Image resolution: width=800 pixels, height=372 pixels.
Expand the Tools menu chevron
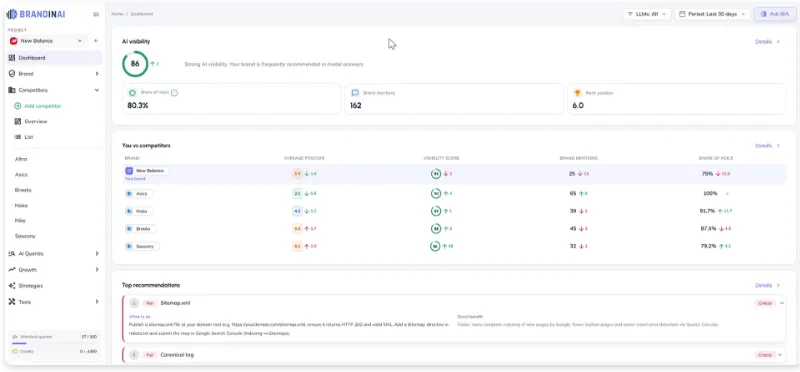97,302
